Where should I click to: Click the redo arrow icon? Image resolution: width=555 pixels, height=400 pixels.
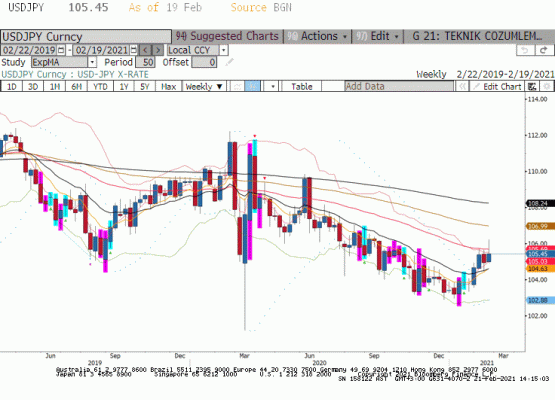click(544, 50)
